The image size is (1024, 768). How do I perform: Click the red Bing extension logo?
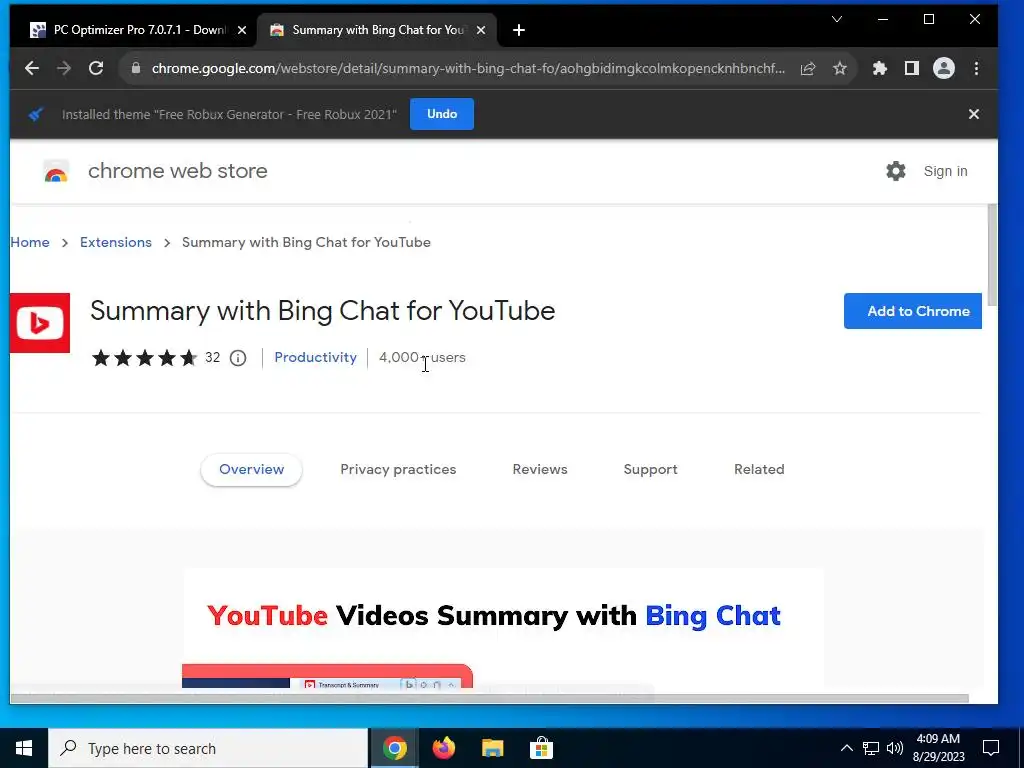point(40,323)
